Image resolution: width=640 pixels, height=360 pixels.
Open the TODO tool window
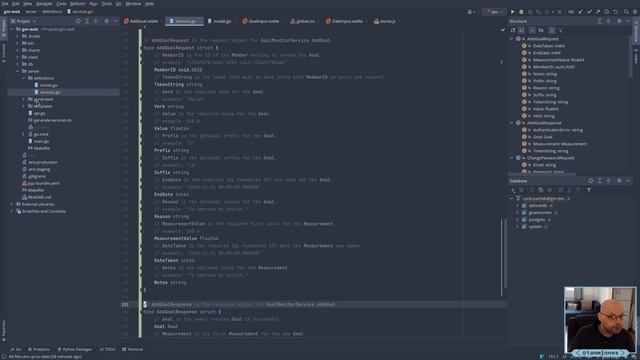[108, 349]
